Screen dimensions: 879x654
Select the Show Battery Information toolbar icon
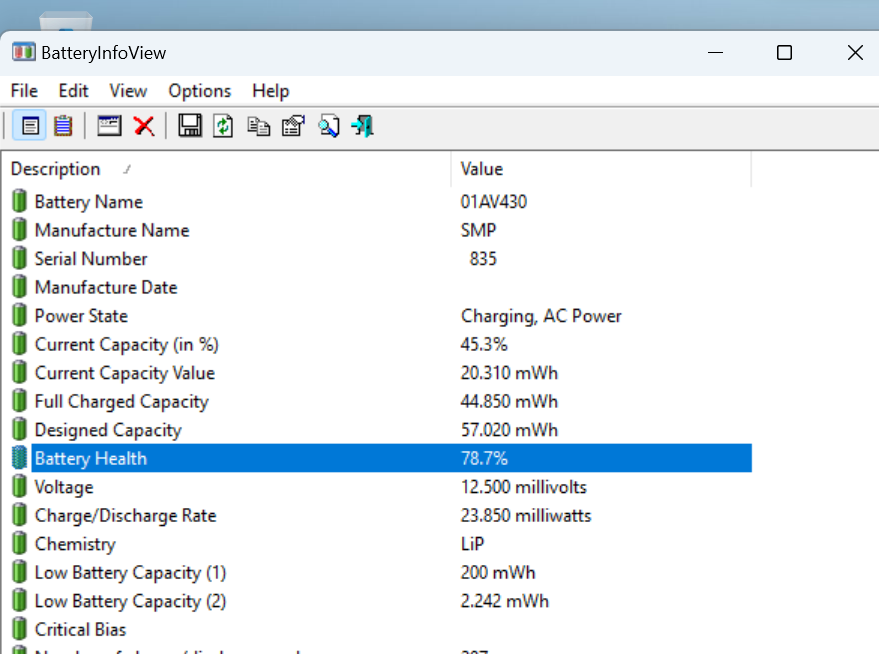[x=30, y=126]
